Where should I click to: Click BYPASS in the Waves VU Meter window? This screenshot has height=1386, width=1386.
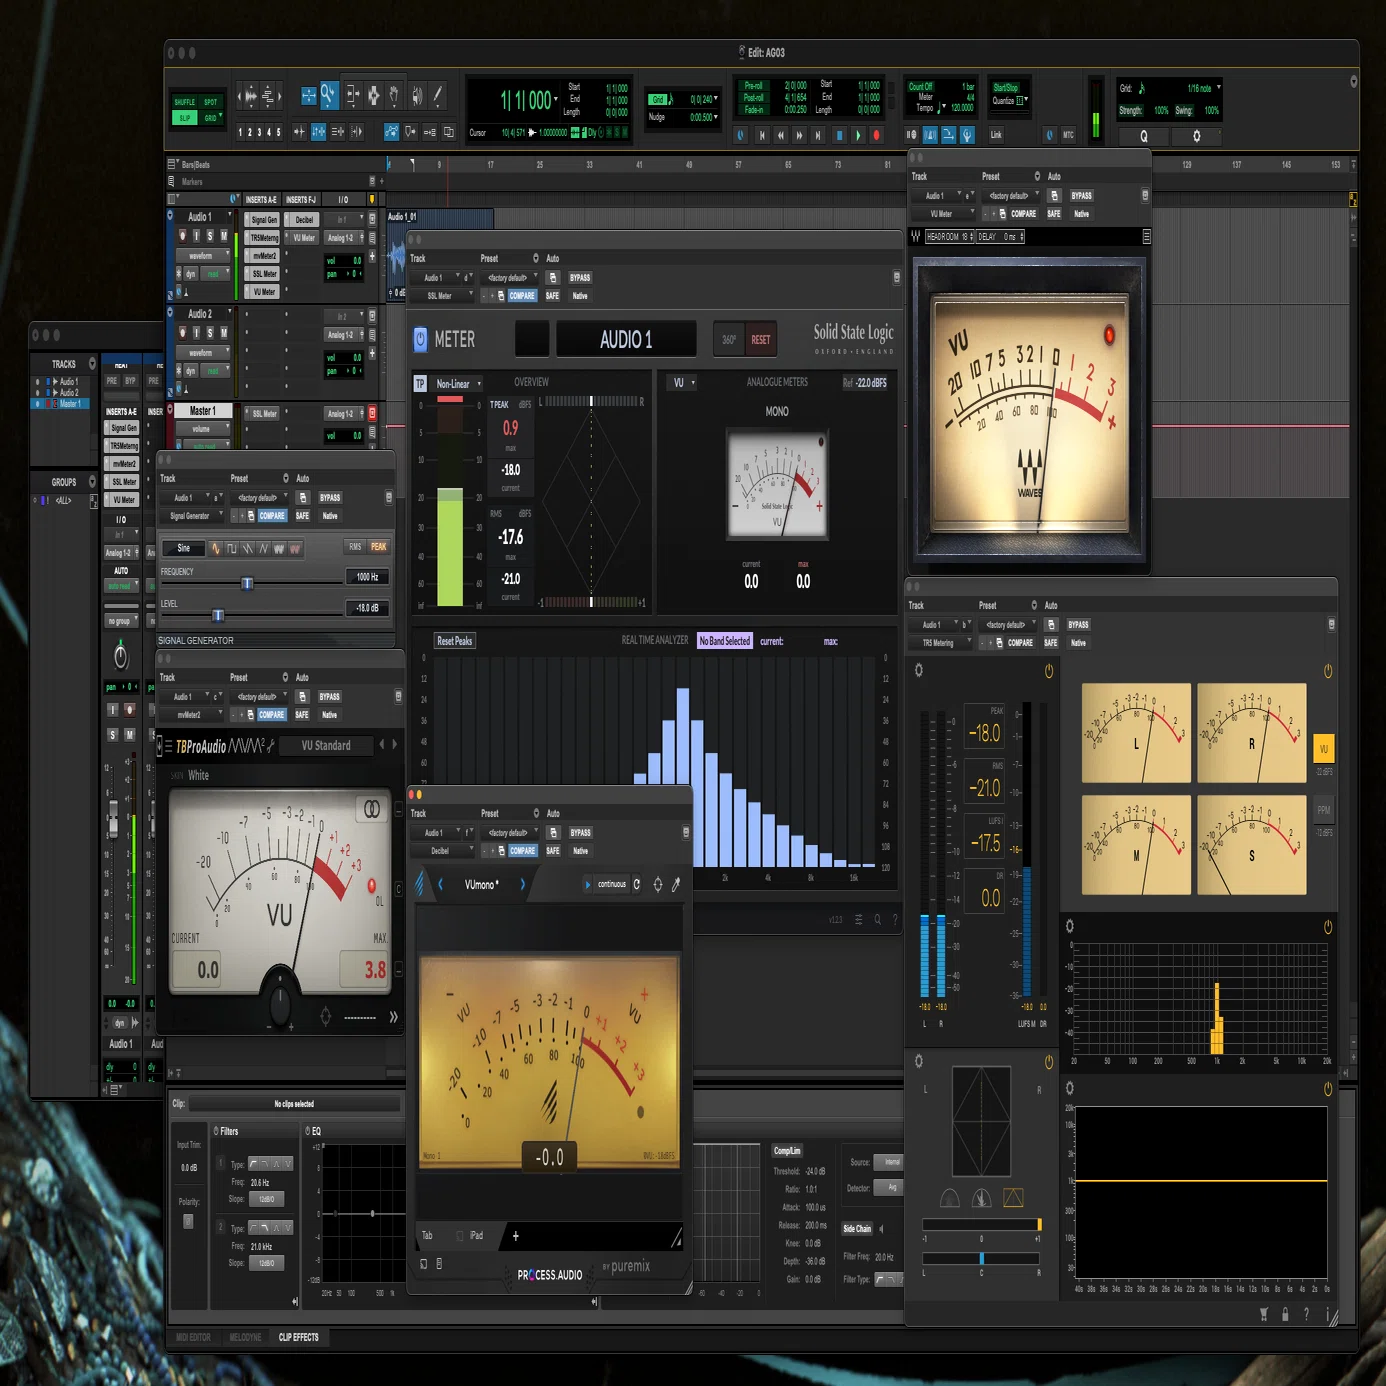[x=1081, y=196]
